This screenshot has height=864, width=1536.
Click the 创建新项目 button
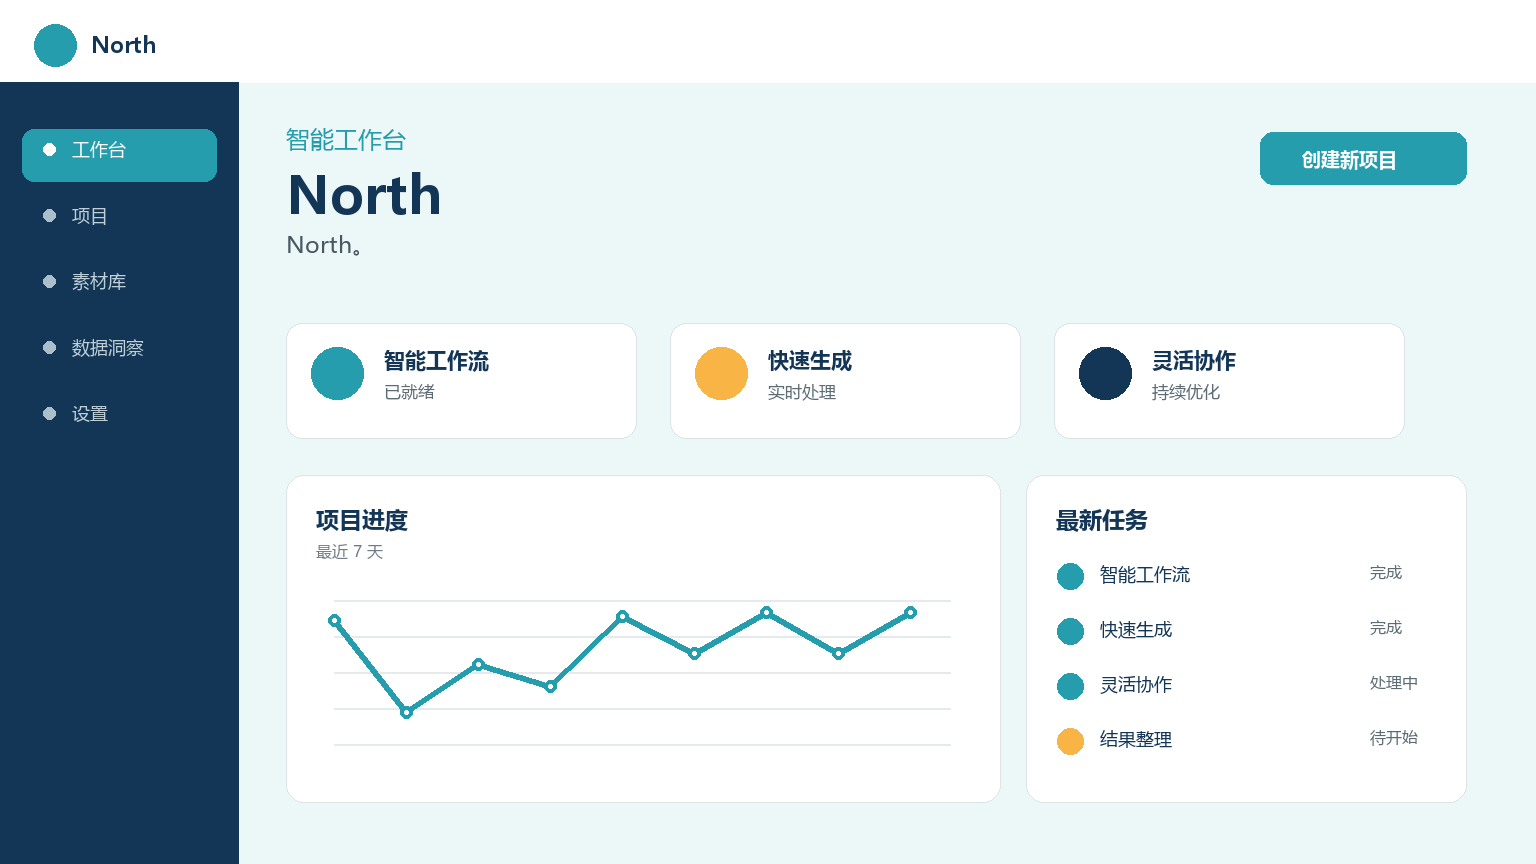coord(1363,158)
